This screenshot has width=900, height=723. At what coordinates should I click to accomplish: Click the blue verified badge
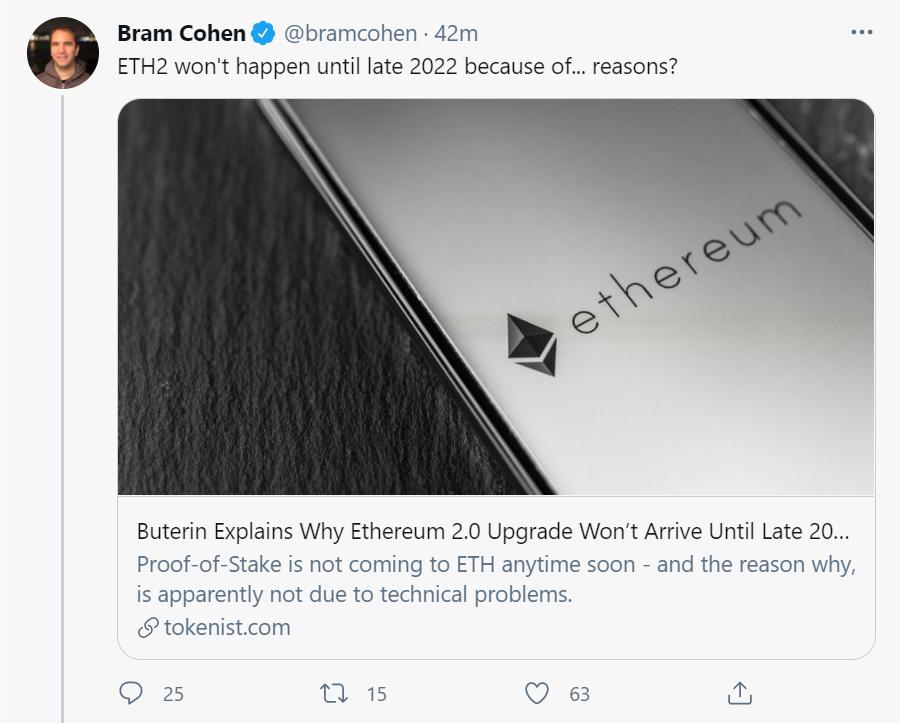(x=263, y=33)
